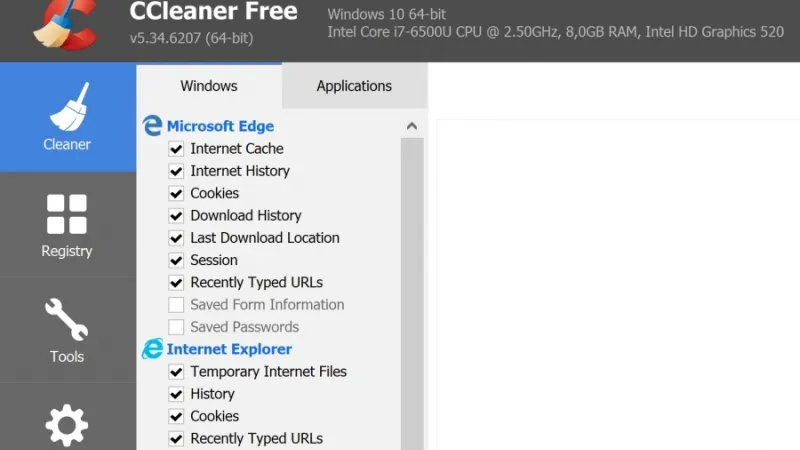Uncheck Download History checkbox
The image size is (800, 450).
tap(176, 216)
